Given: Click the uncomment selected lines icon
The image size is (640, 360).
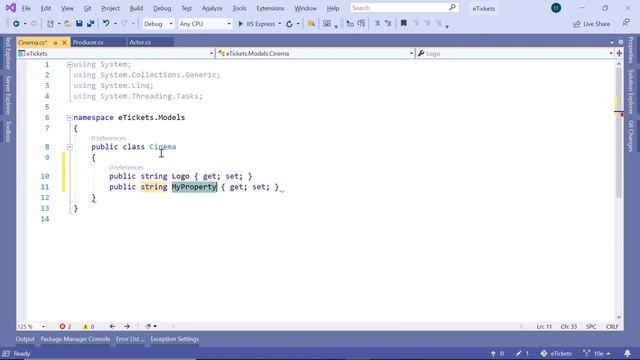Looking at the screenshot, I should point(388,24).
